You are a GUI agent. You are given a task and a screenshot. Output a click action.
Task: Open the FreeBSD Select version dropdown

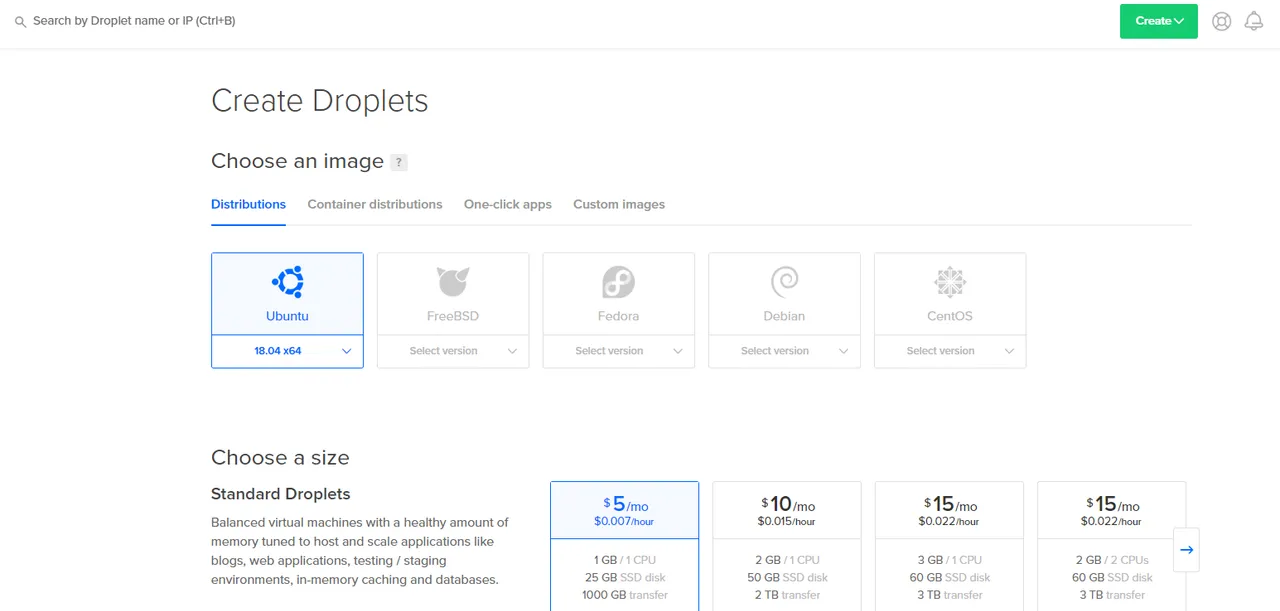453,351
